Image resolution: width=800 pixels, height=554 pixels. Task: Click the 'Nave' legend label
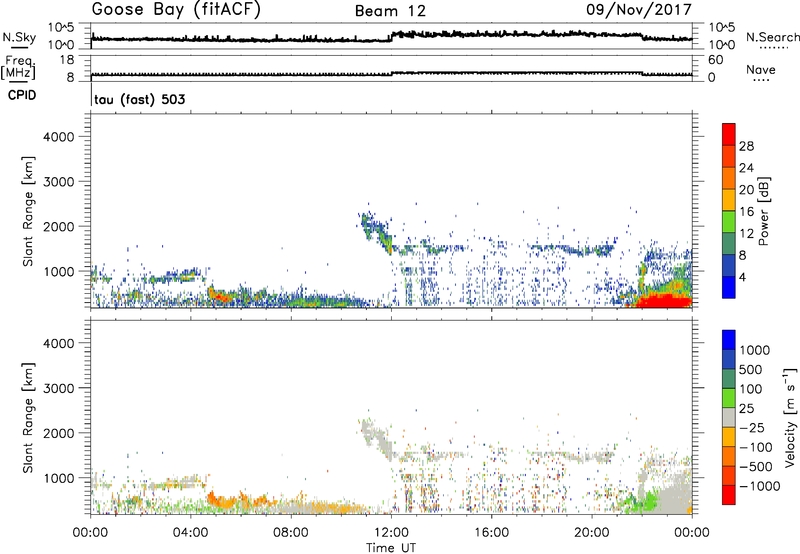[x=760, y=70]
